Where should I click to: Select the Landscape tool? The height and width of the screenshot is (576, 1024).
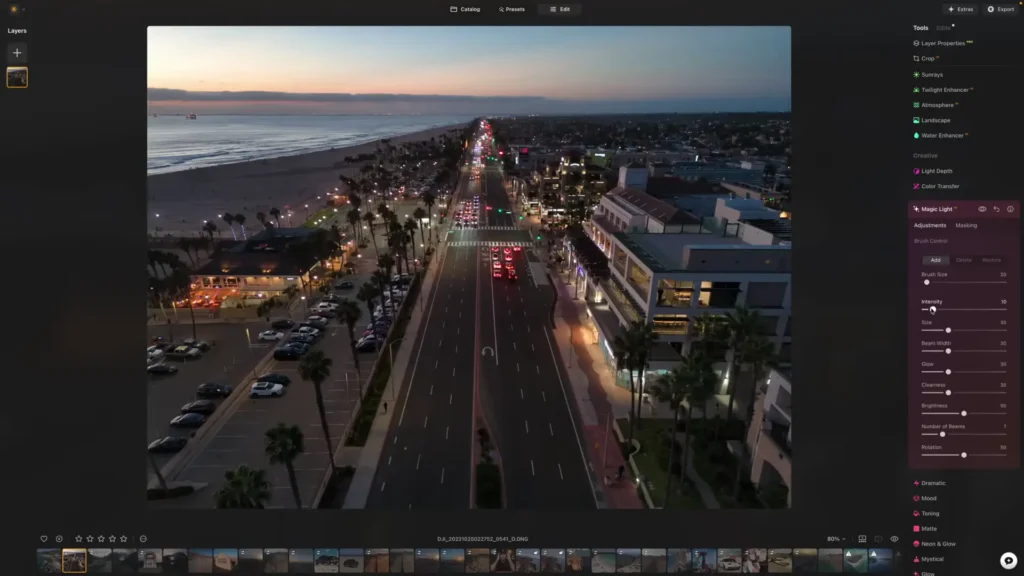pyautogui.click(x=937, y=120)
